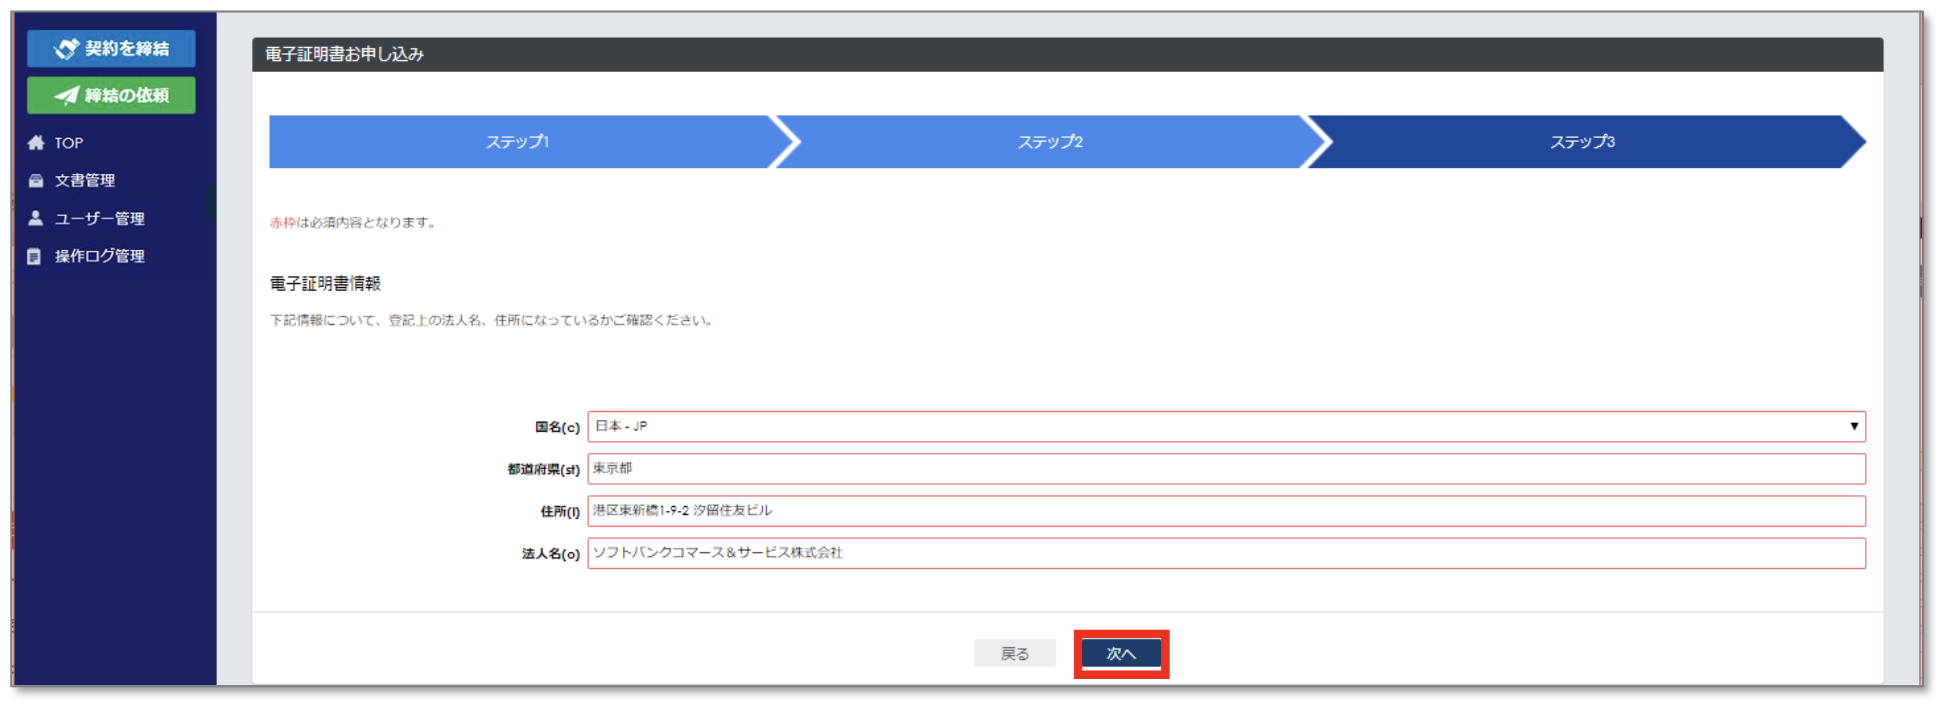Click the 文書管理 sidebar icon
This screenshot has height=702, width=1936.
pos(36,181)
